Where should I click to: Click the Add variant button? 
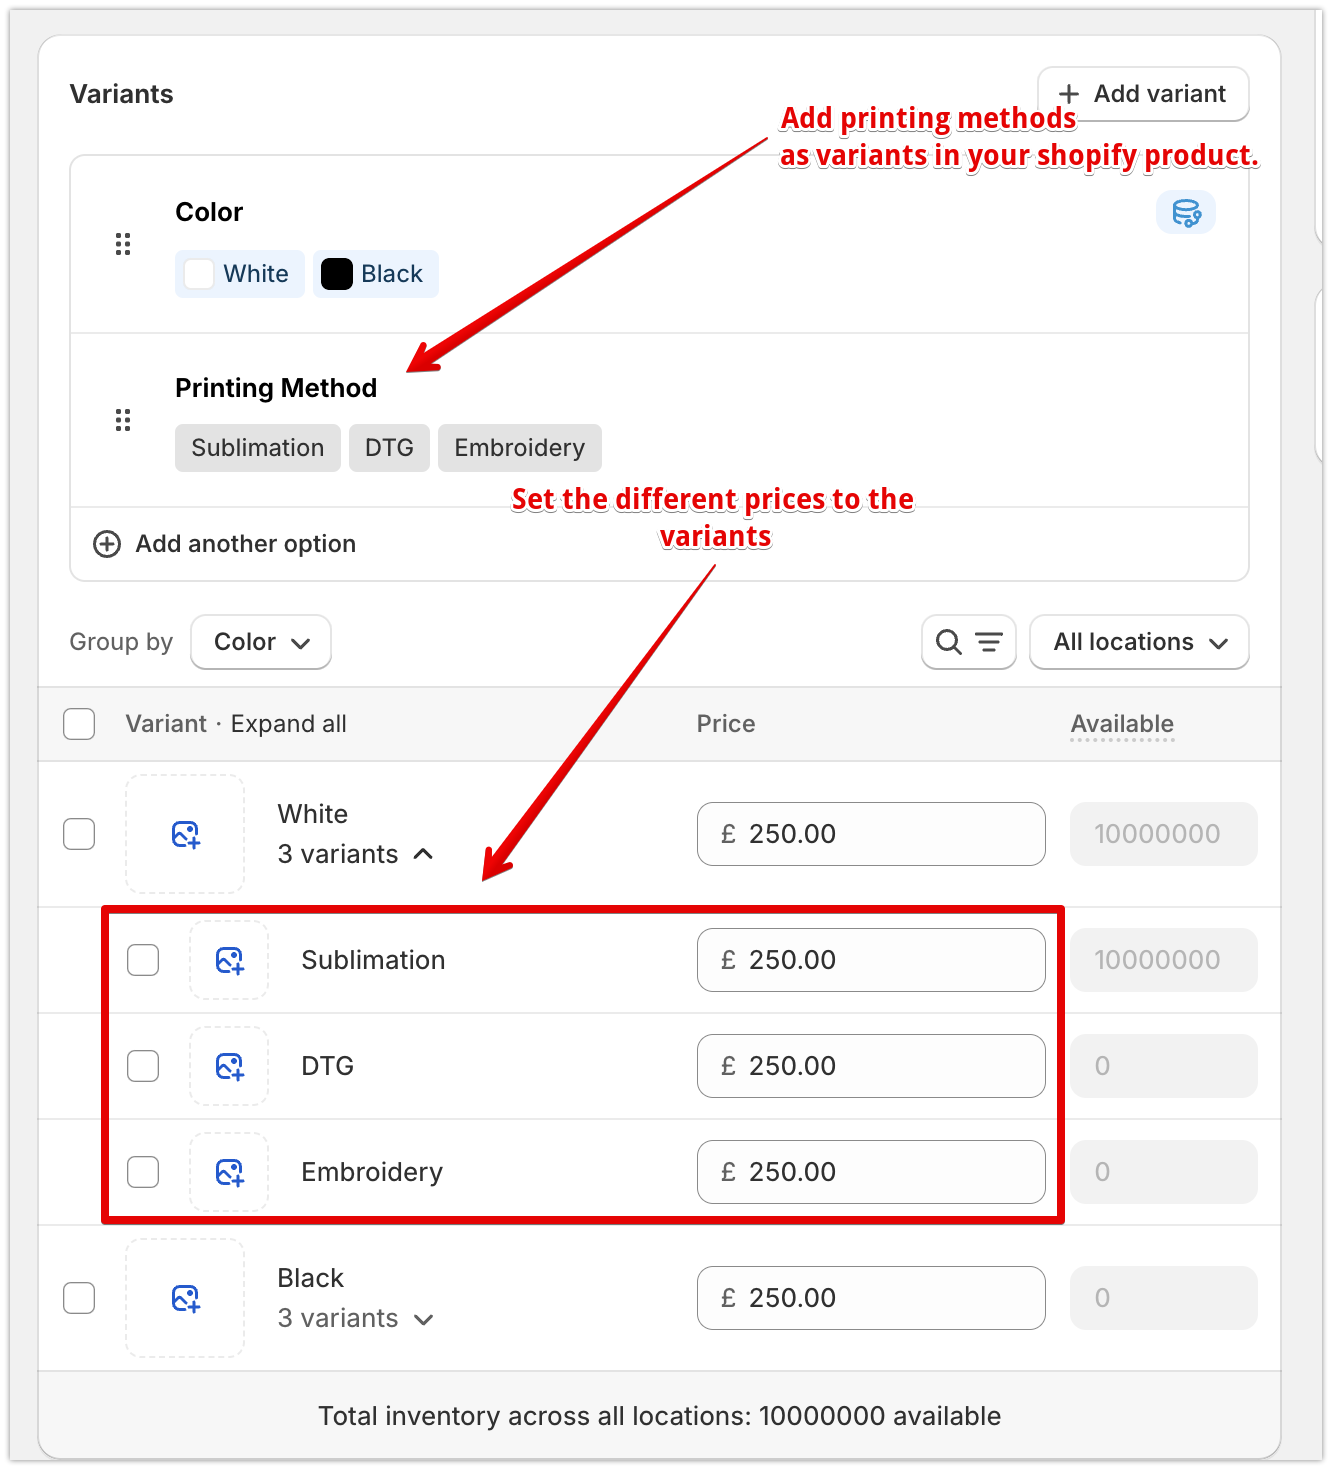pos(1143,94)
